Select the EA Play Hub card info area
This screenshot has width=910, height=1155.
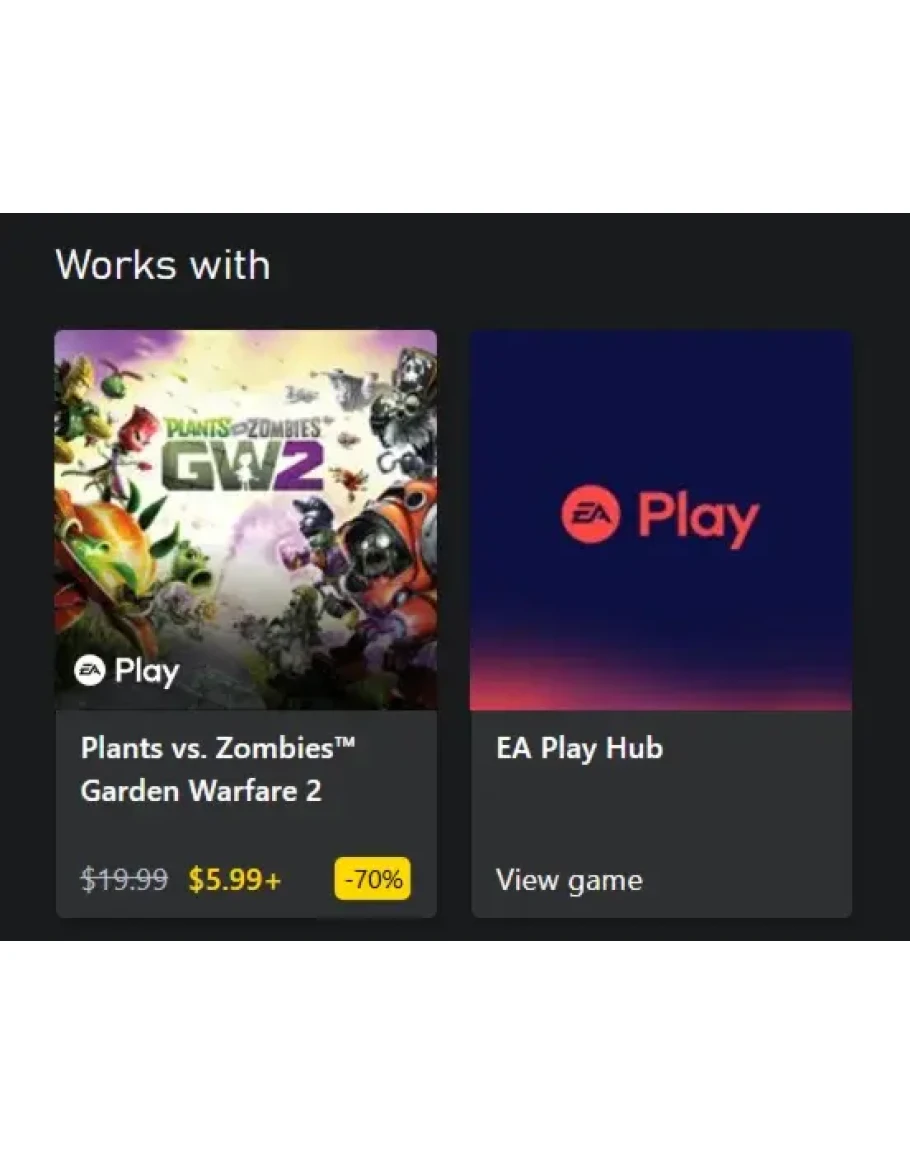(x=661, y=814)
